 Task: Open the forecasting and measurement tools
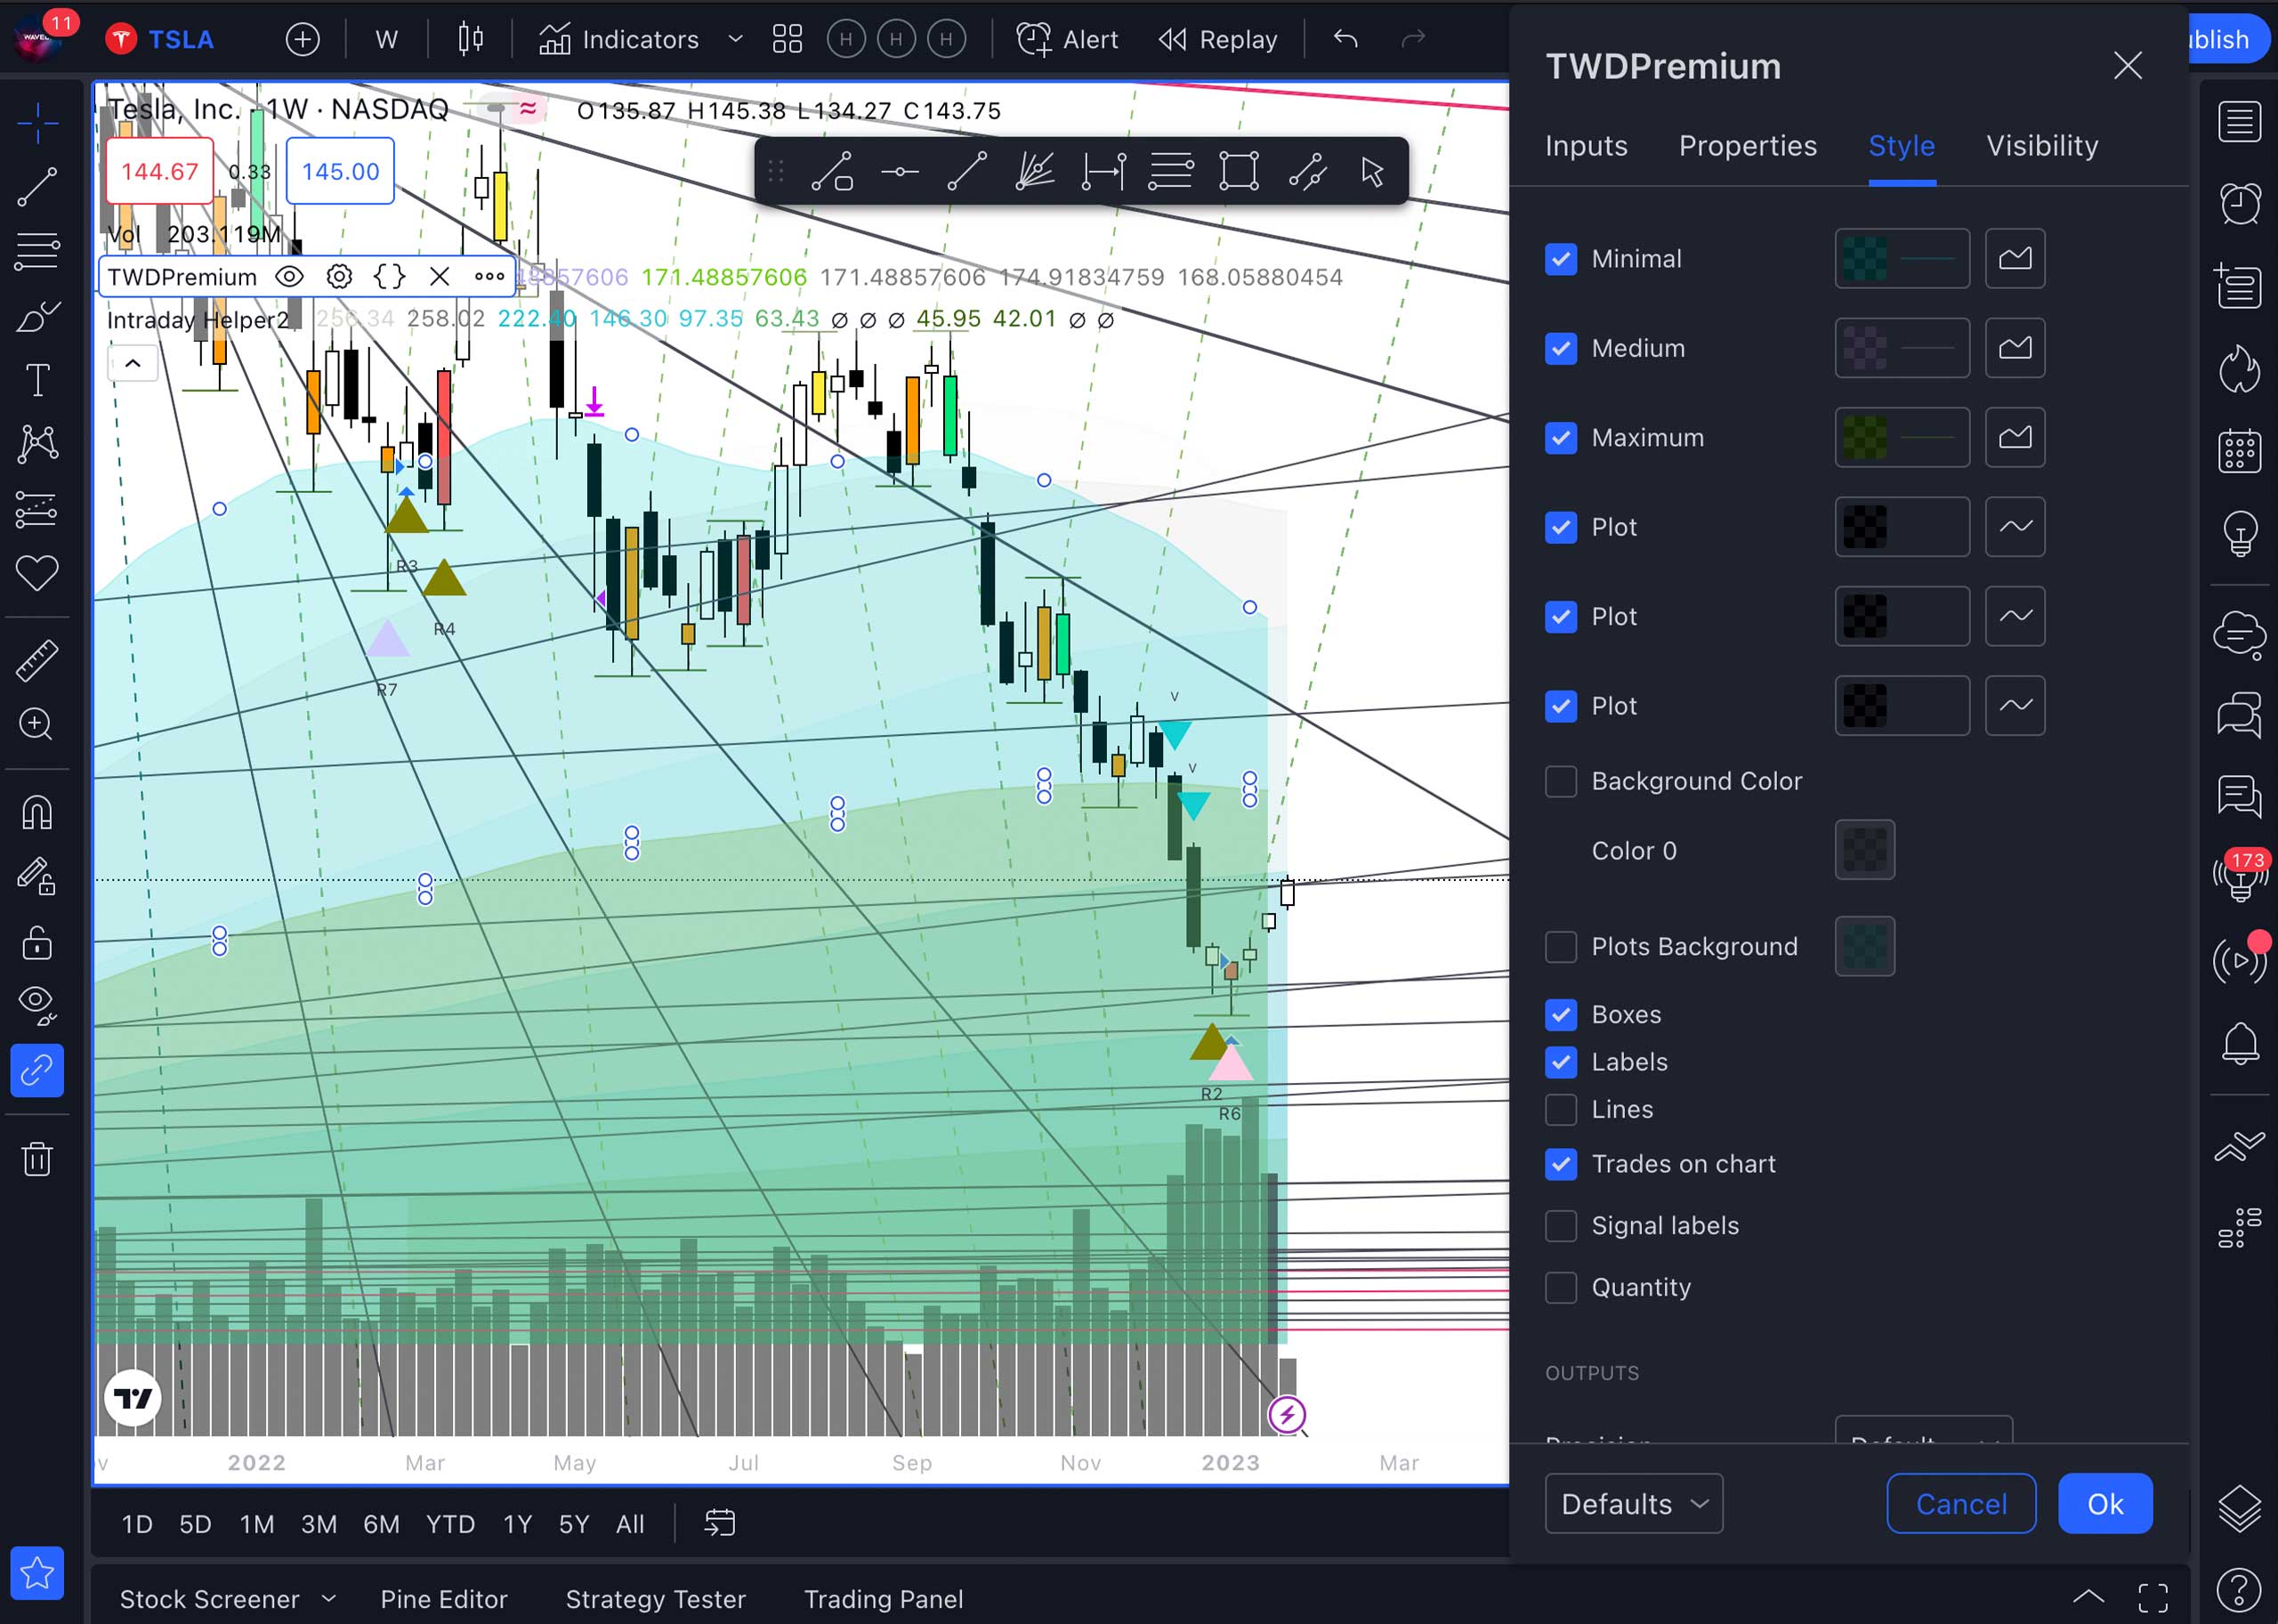(38, 509)
